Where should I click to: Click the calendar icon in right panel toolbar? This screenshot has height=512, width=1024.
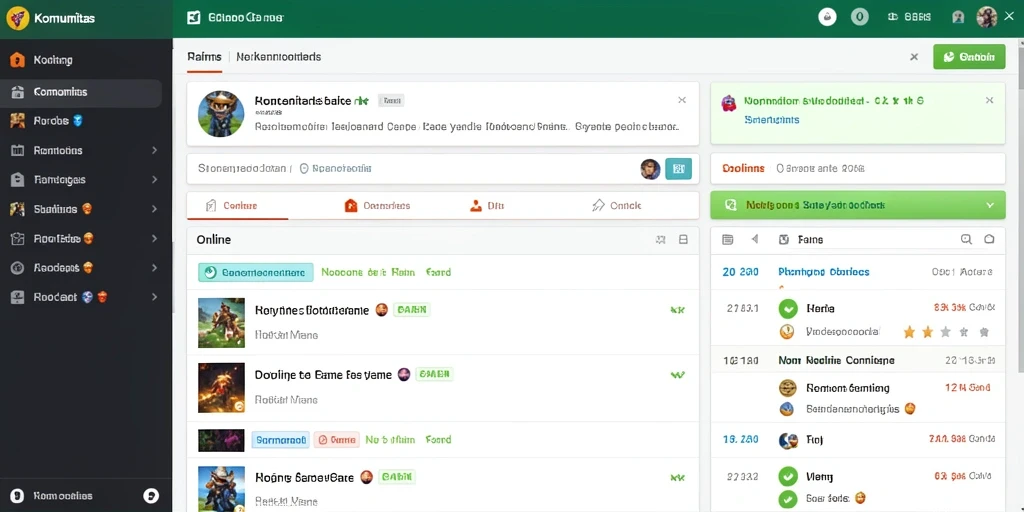click(x=728, y=240)
